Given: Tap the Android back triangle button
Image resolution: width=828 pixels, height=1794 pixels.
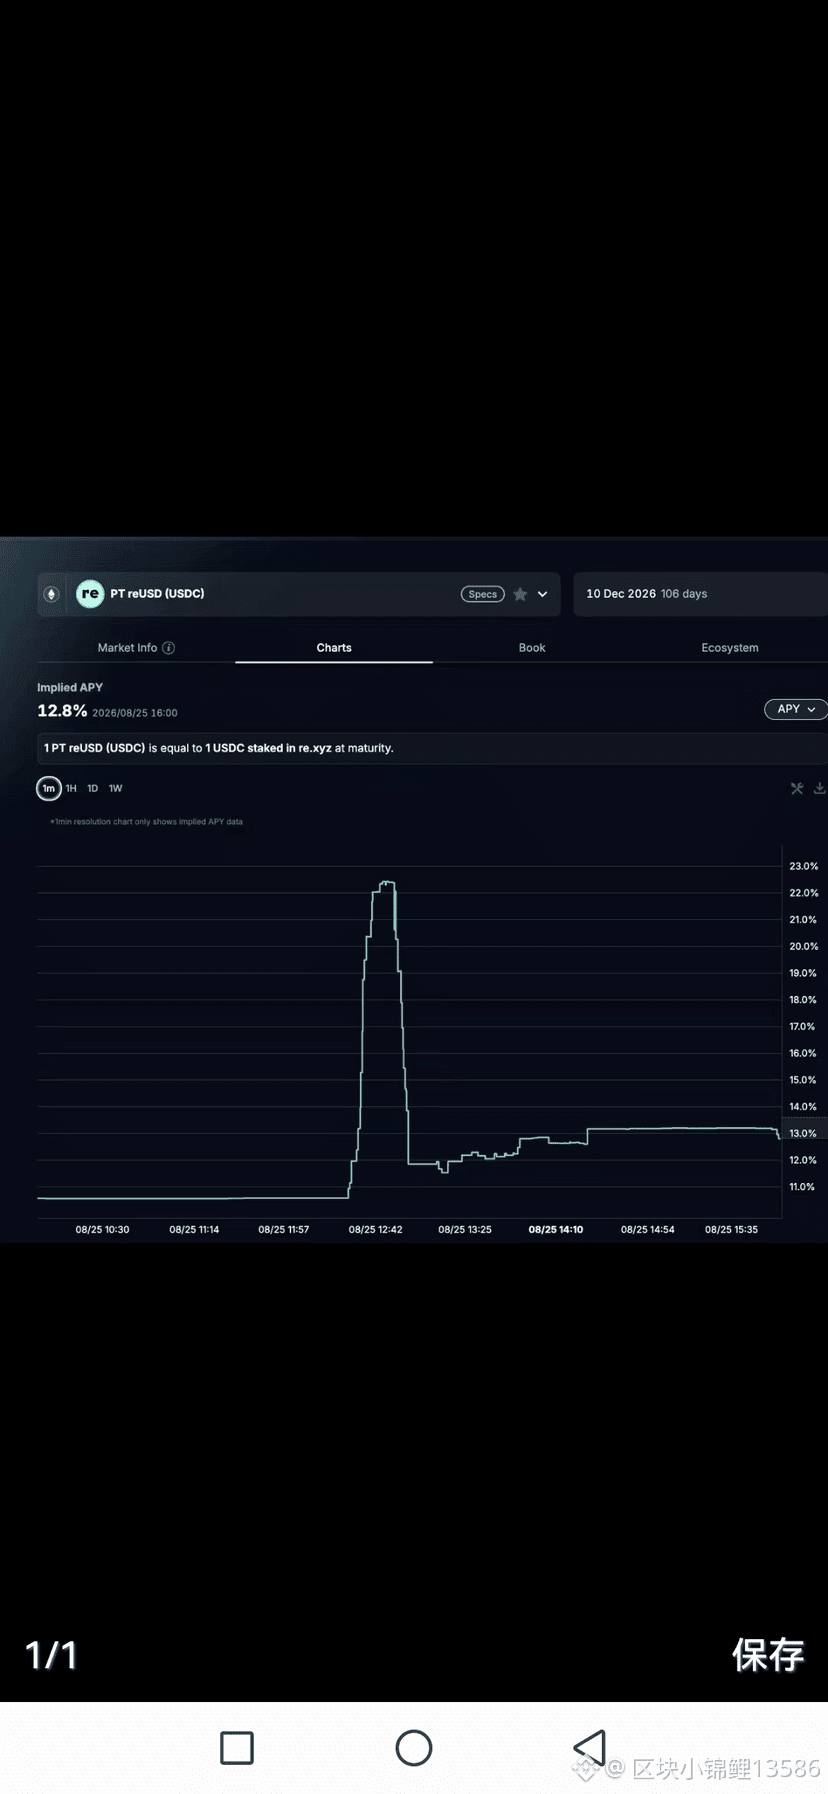Looking at the screenshot, I should coord(590,1748).
